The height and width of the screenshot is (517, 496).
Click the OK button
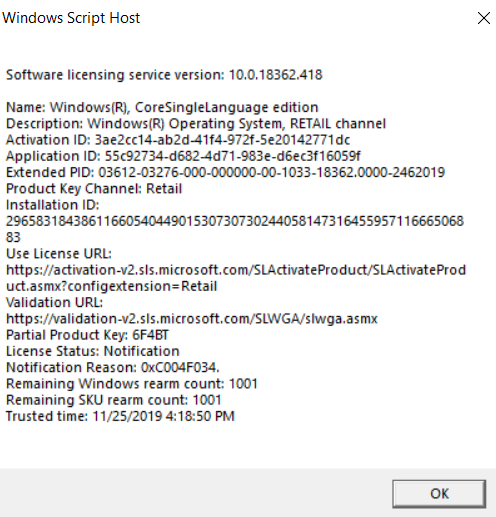coord(439,494)
